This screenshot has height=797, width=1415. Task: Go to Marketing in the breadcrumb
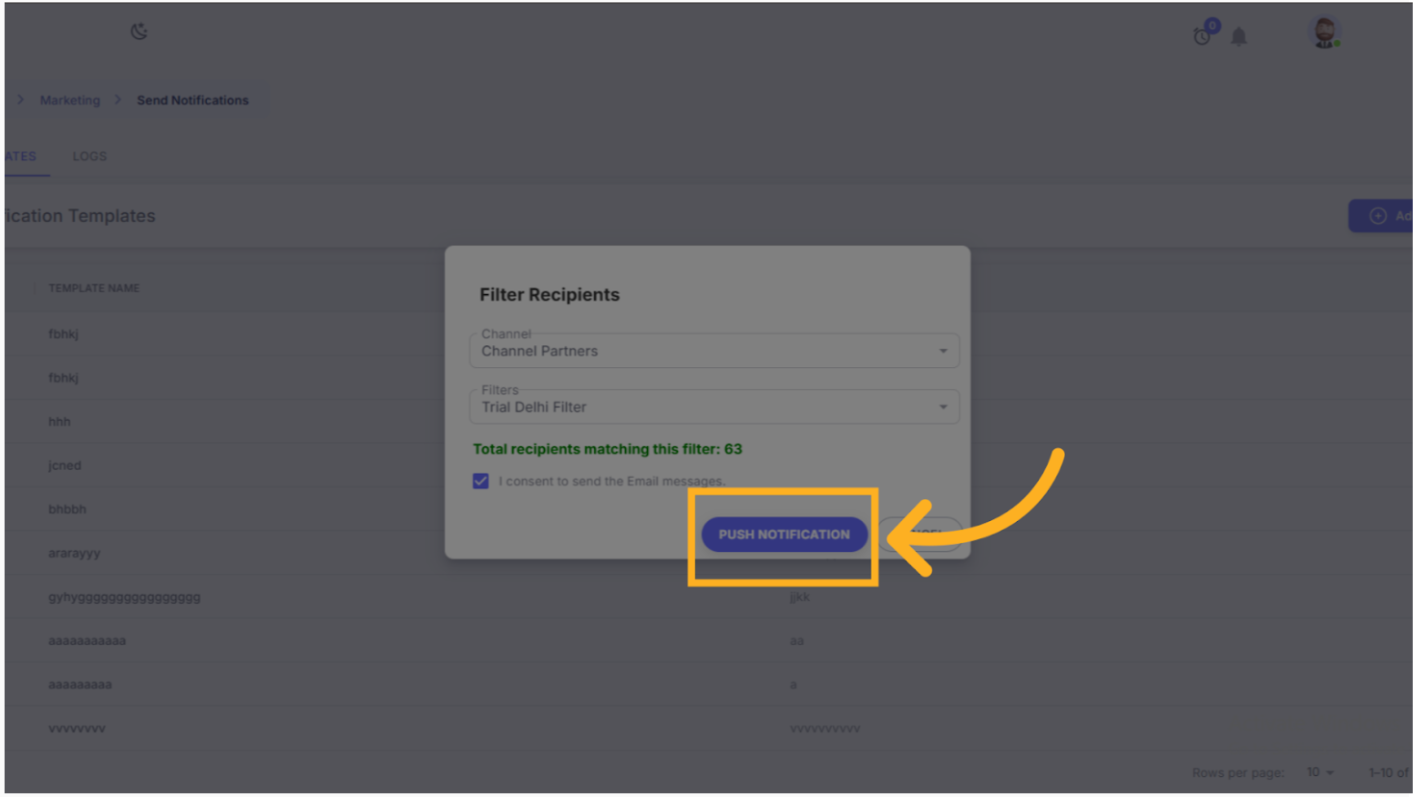(x=70, y=100)
